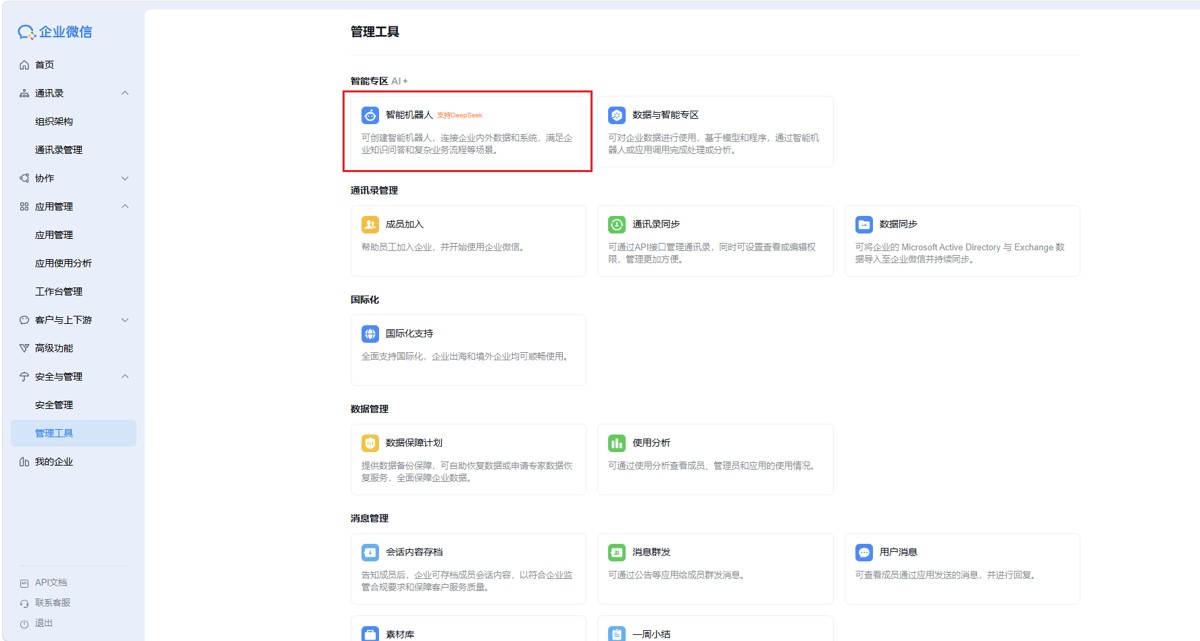Click the 智能机器人 robot icon

tap(370, 115)
